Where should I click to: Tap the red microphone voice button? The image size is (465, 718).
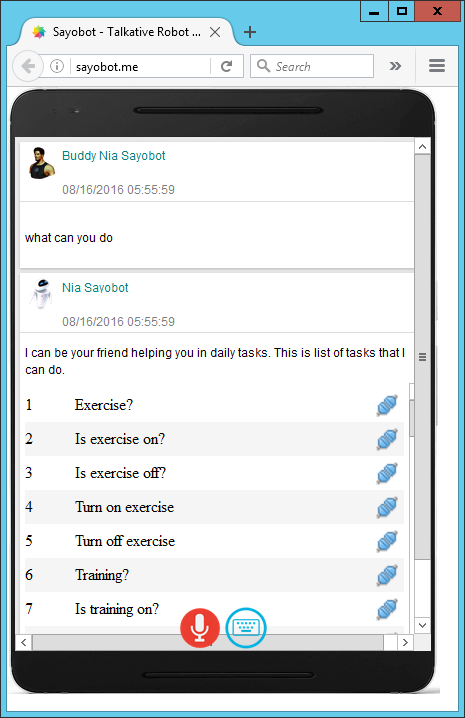[x=200, y=628]
